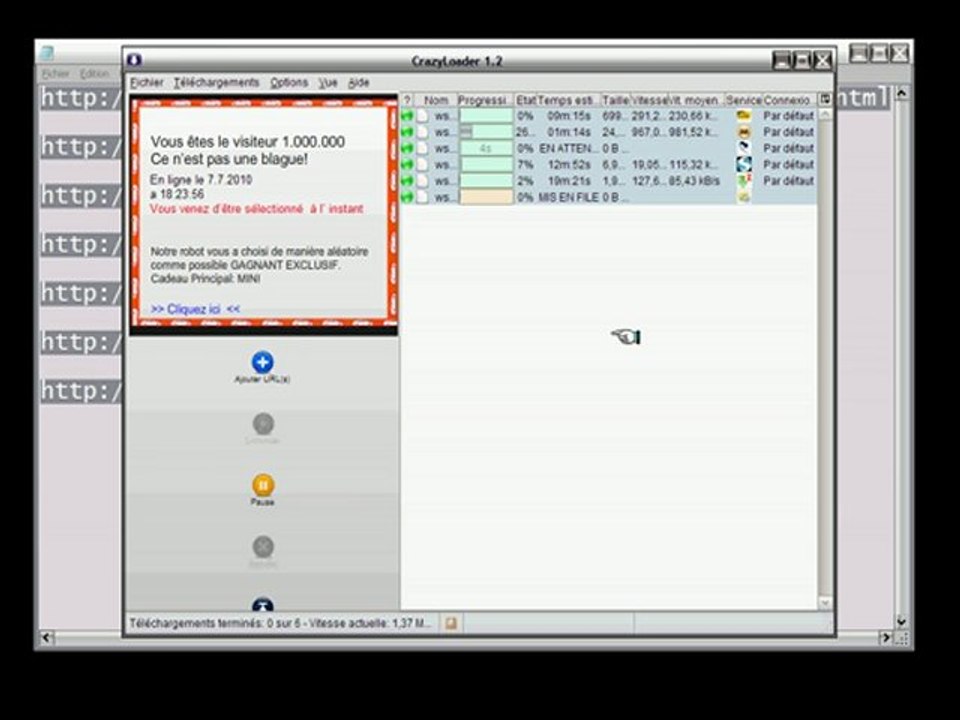
Task: Open the Edition menu in the background window
Action: pos(94,73)
